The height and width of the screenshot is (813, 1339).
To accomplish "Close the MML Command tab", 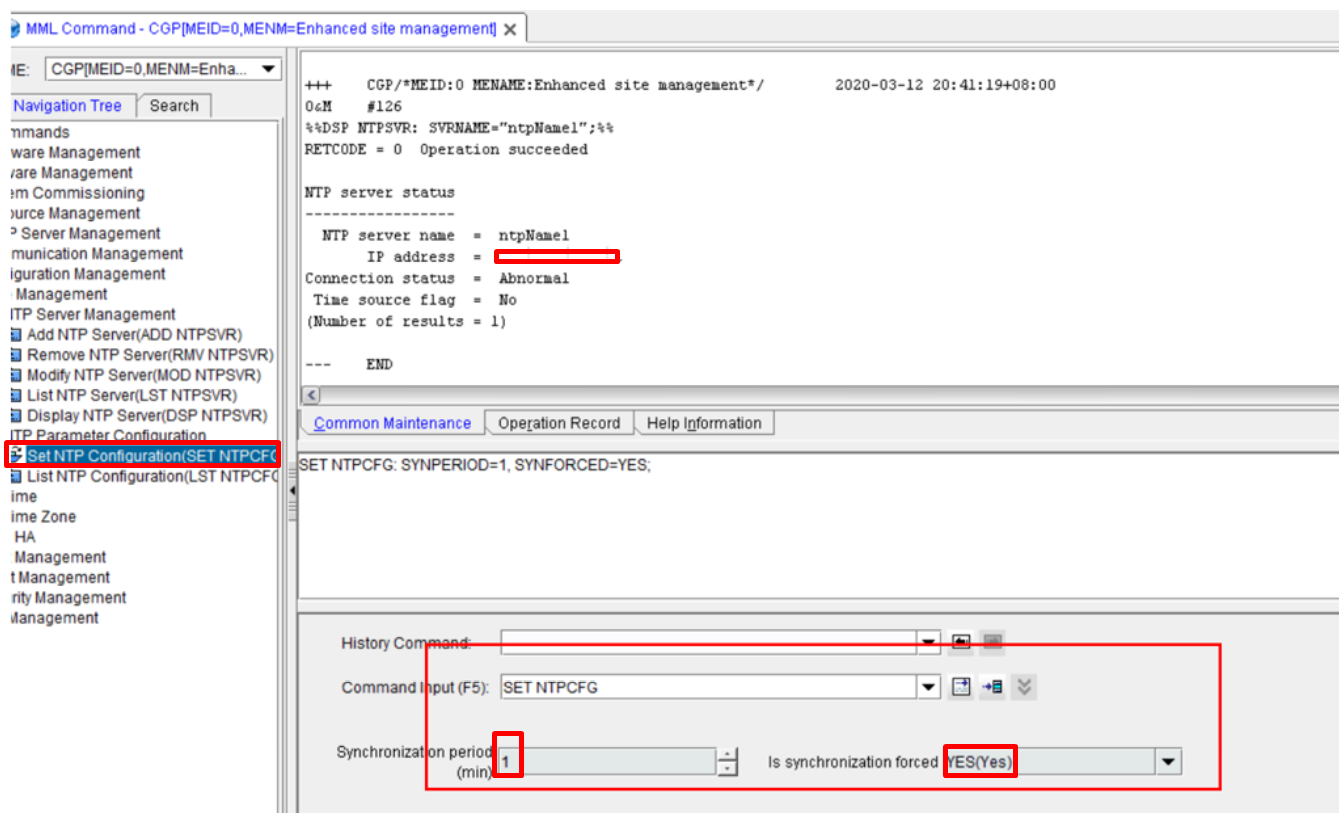I will [x=510, y=29].
